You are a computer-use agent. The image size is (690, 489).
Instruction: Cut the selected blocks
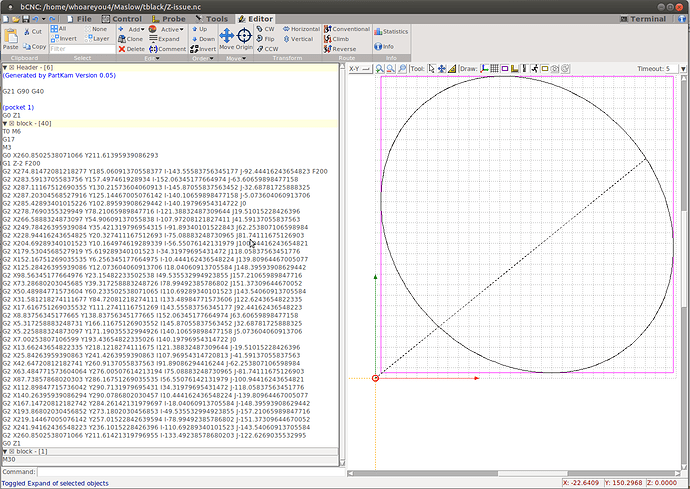point(33,32)
